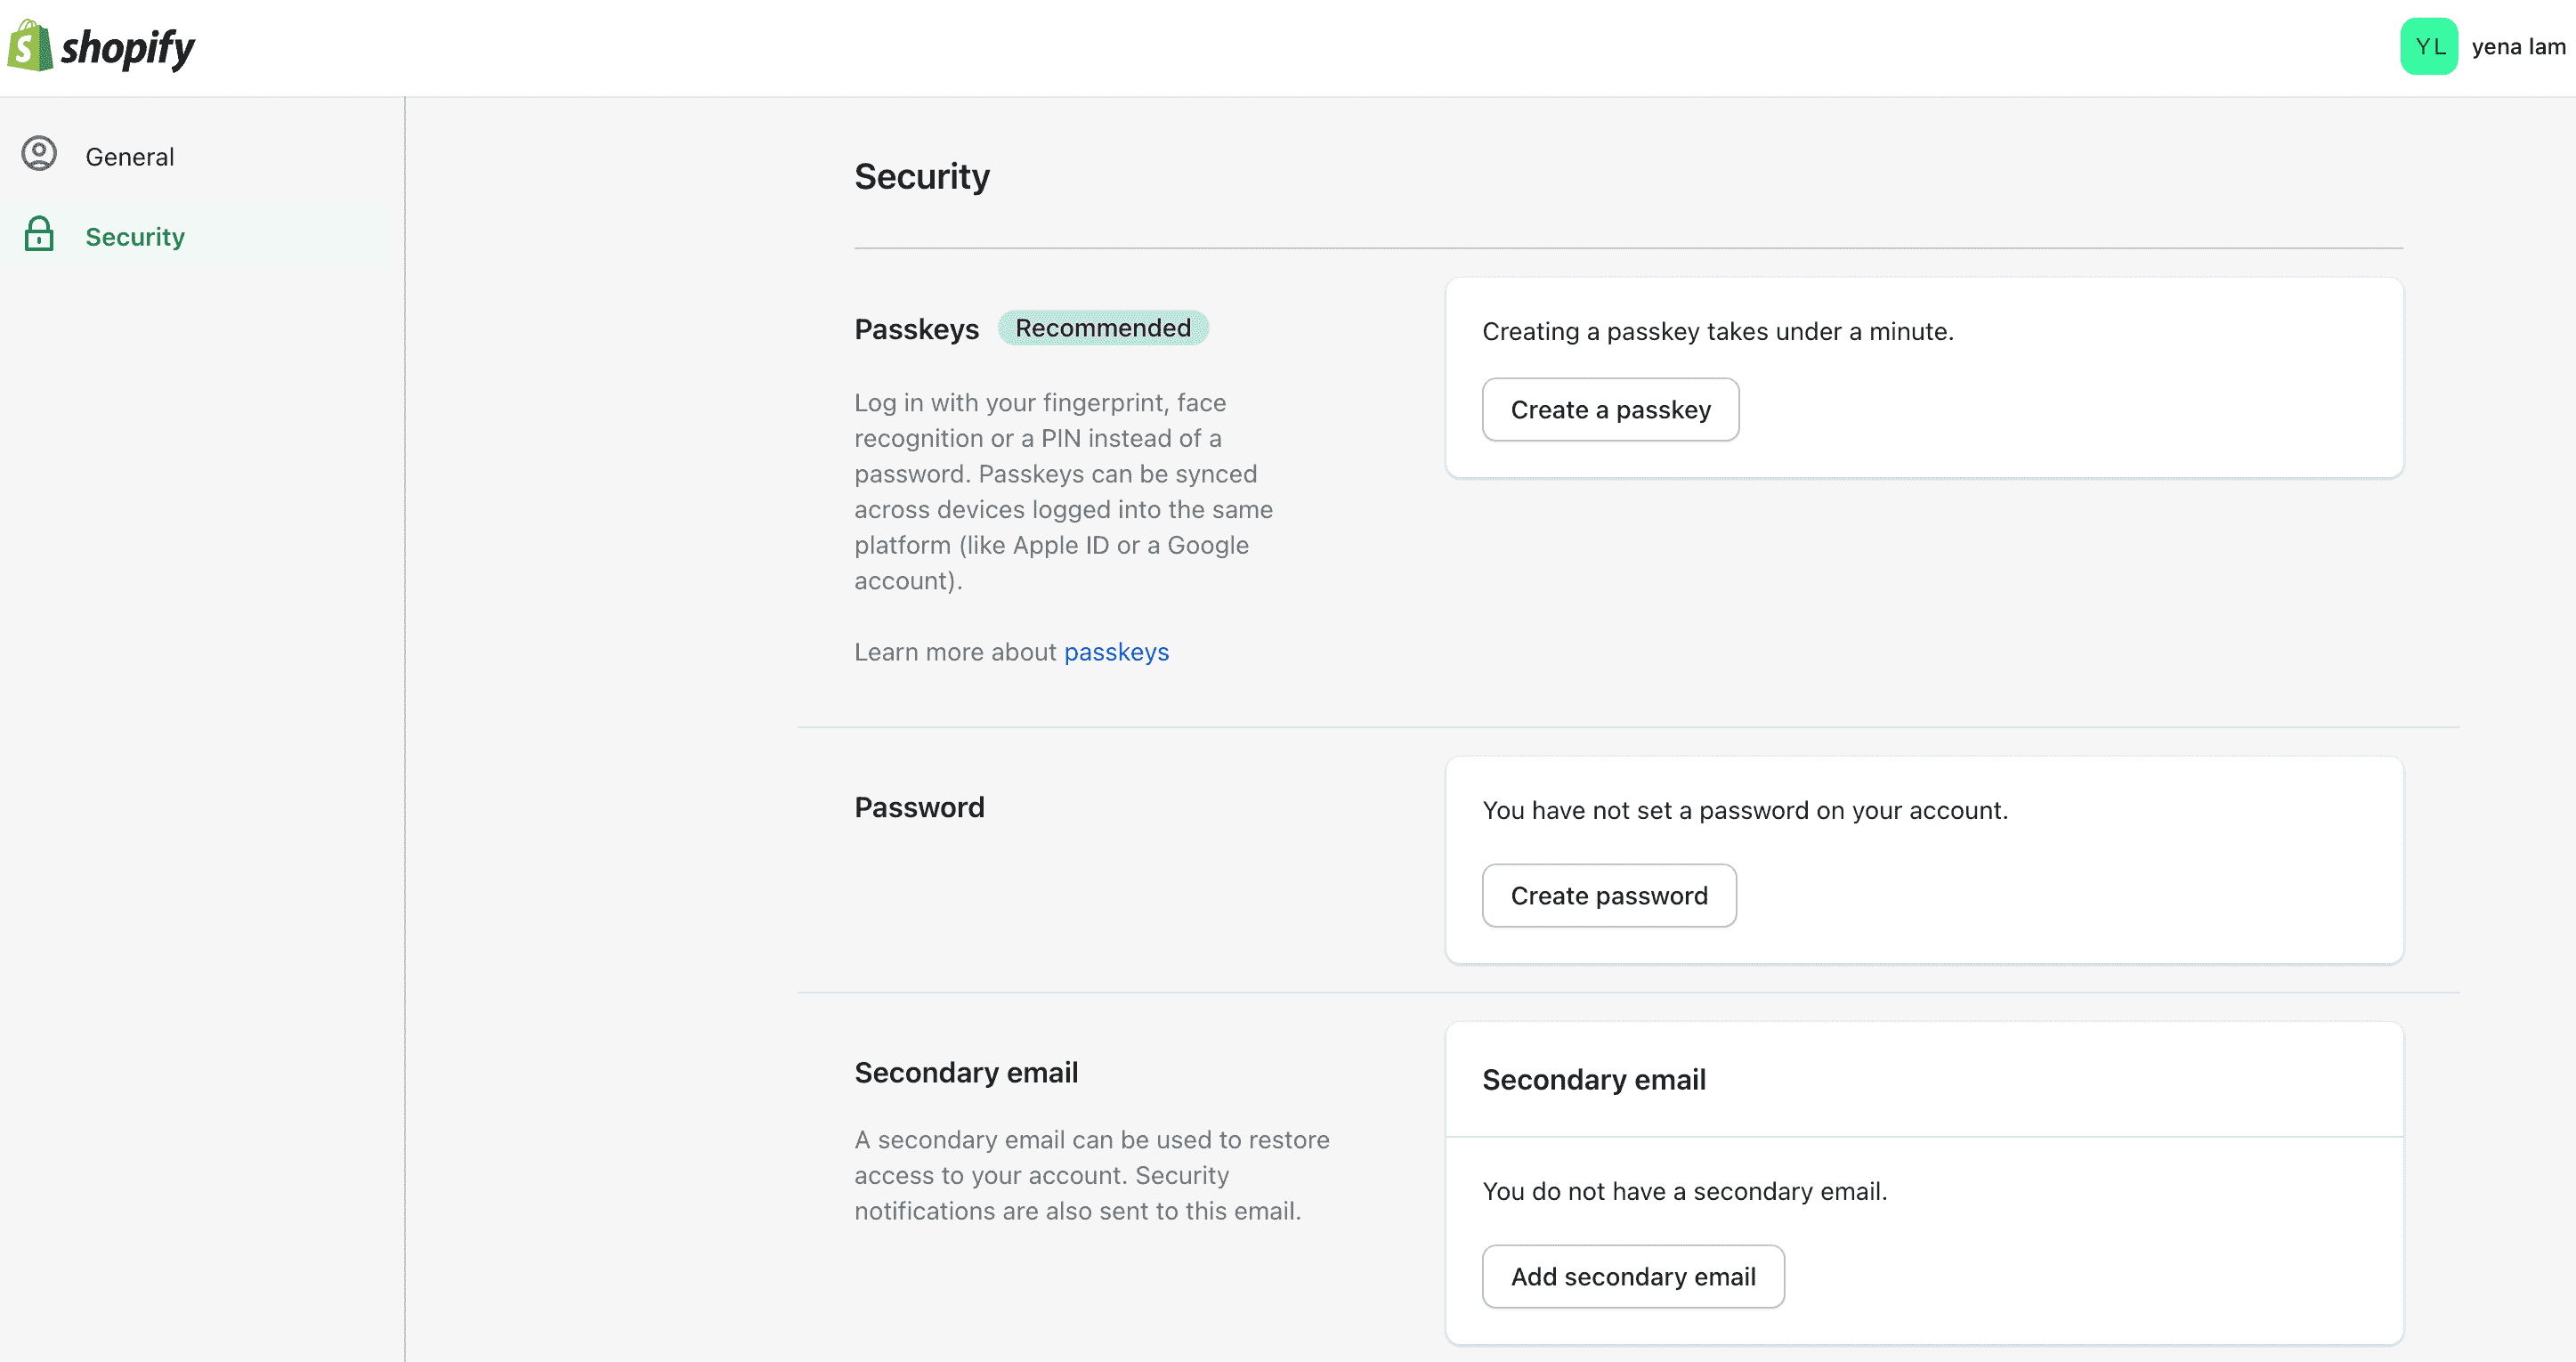Click the Create a passkey button
This screenshot has width=2576, height=1362.
click(1610, 409)
